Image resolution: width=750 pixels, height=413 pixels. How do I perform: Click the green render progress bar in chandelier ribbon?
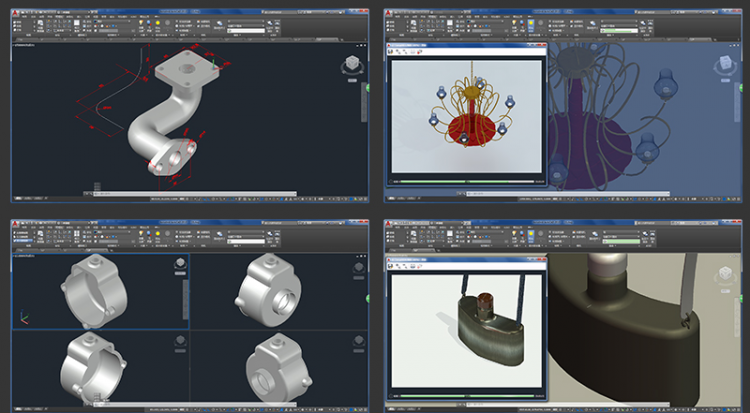point(619,31)
